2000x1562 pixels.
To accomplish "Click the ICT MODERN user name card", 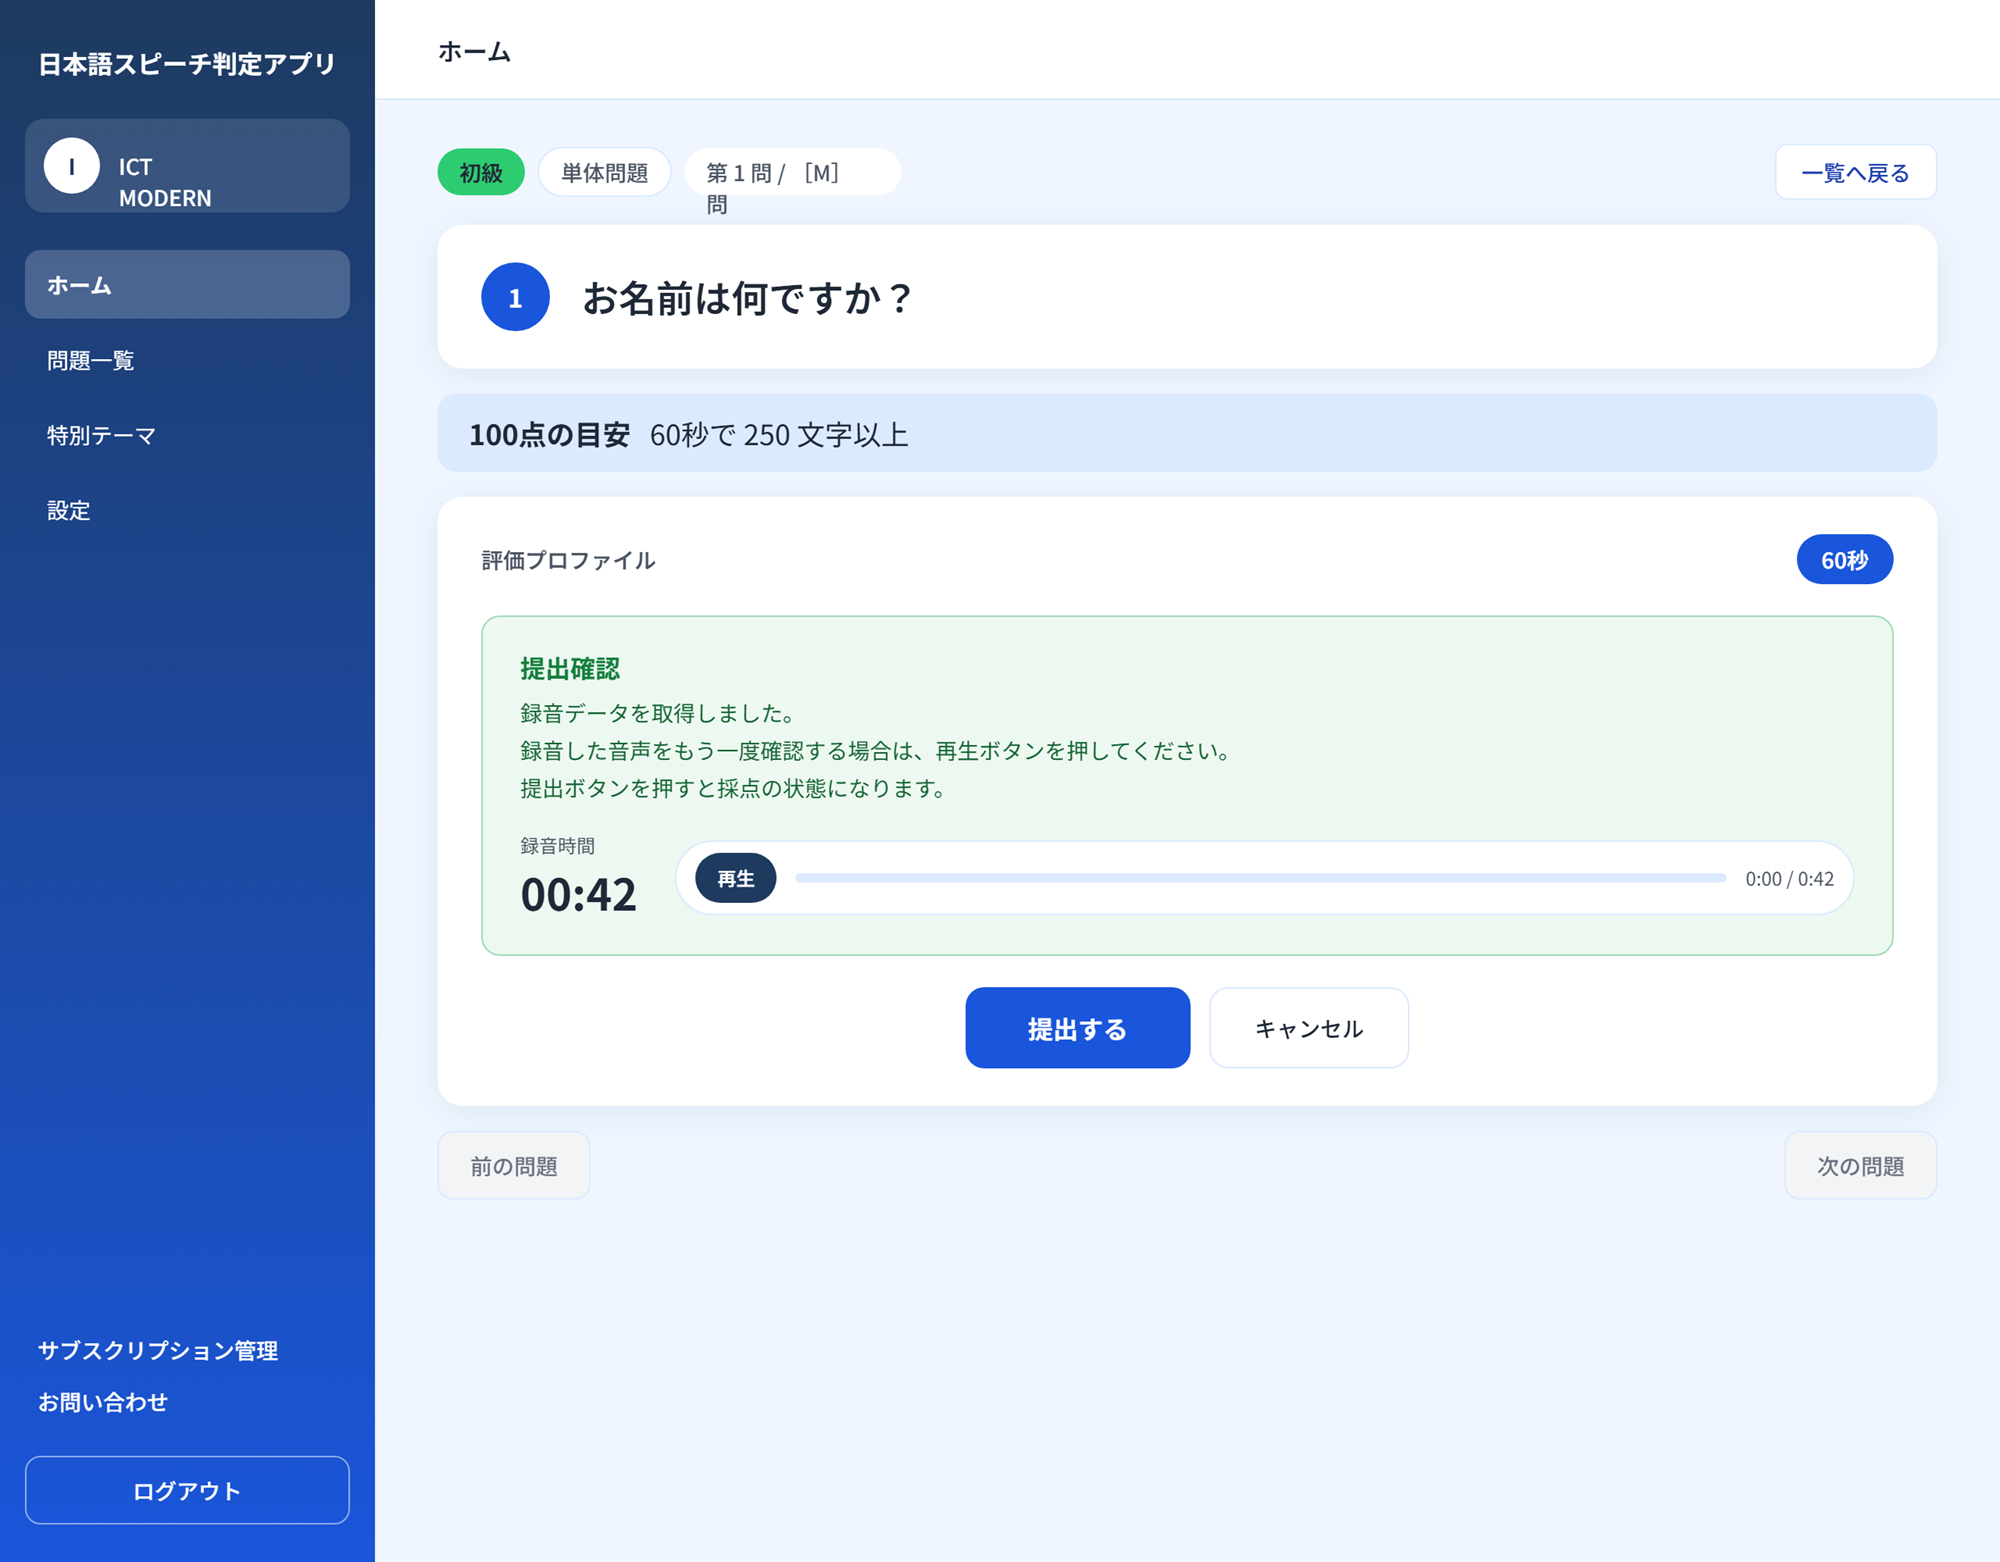I will [x=187, y=166].
